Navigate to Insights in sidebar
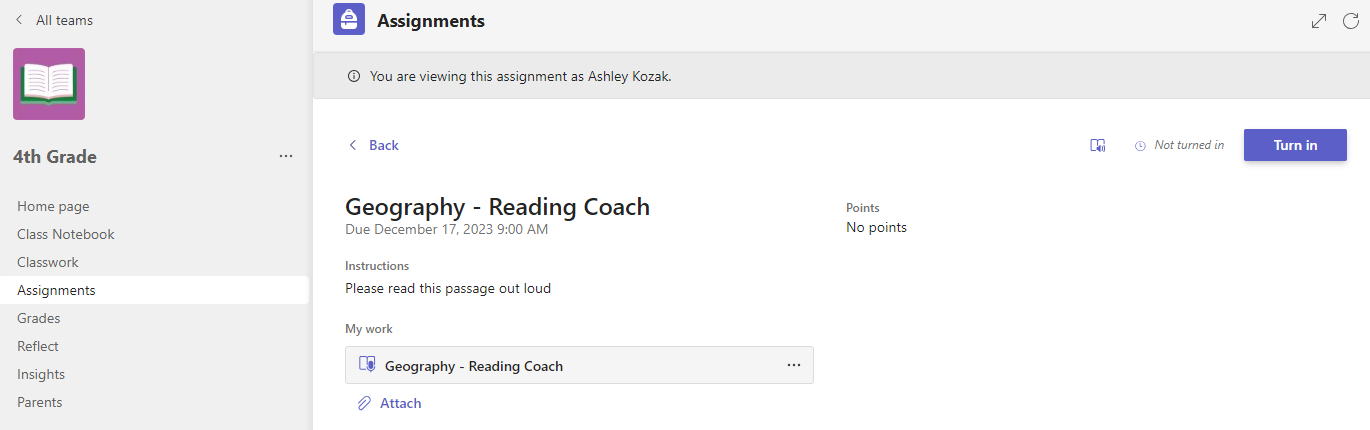Image resolution: width=1370 pixels, height=430 pixels. [41, 374]
